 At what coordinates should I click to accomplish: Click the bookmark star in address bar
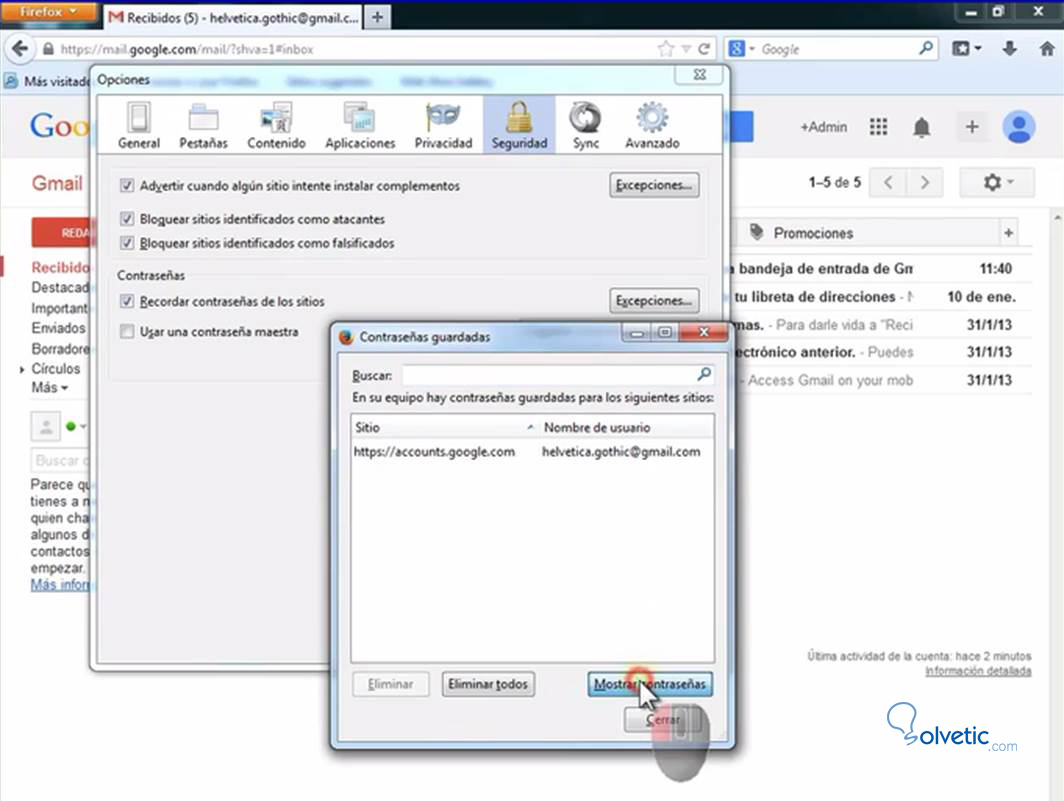point(666,49)
